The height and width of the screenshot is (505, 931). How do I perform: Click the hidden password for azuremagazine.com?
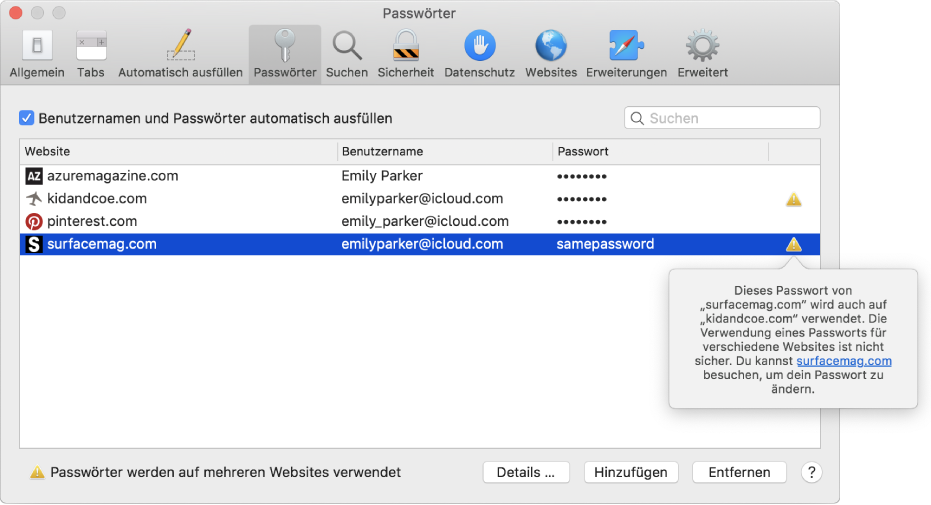coord(582,176)
